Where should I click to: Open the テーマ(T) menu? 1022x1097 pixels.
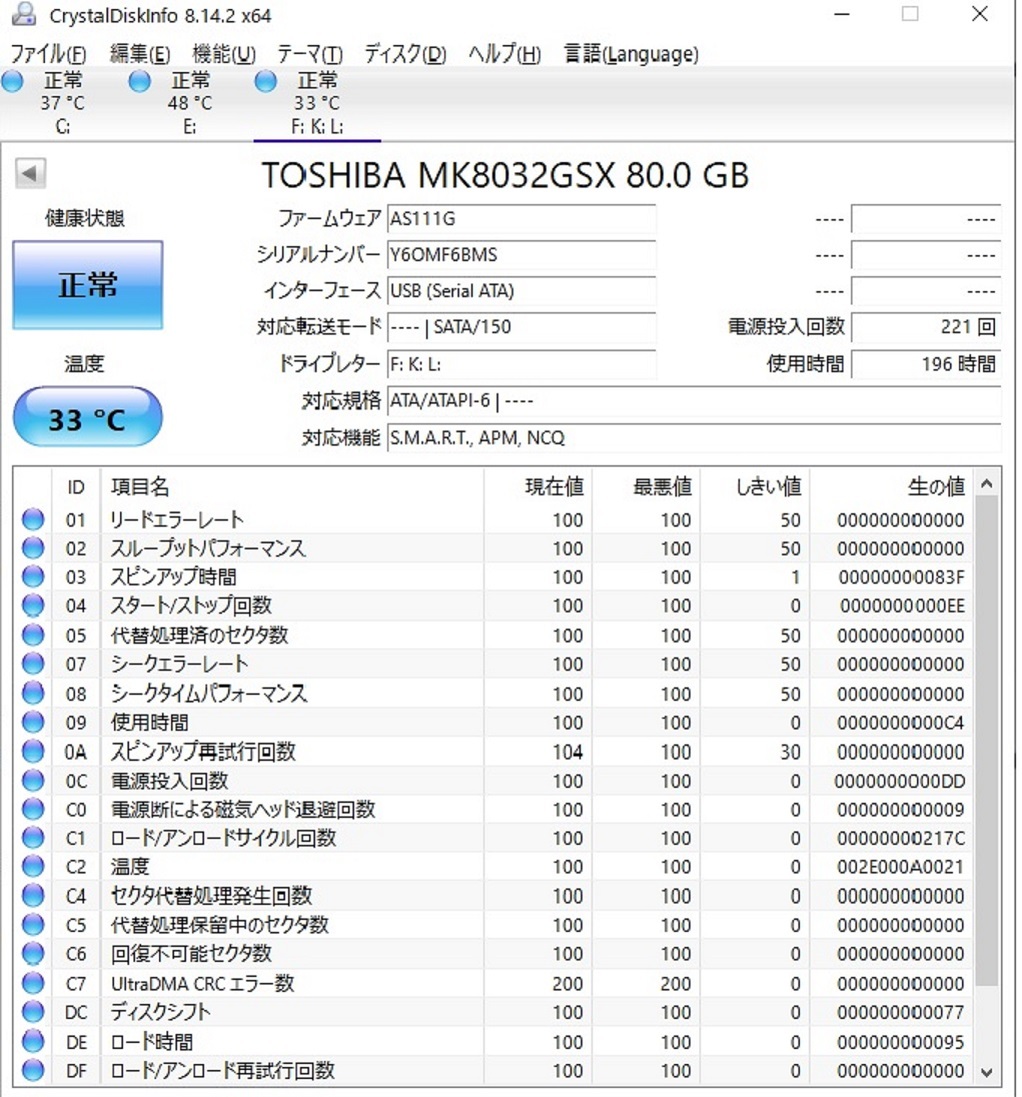(x=310, y=54)
